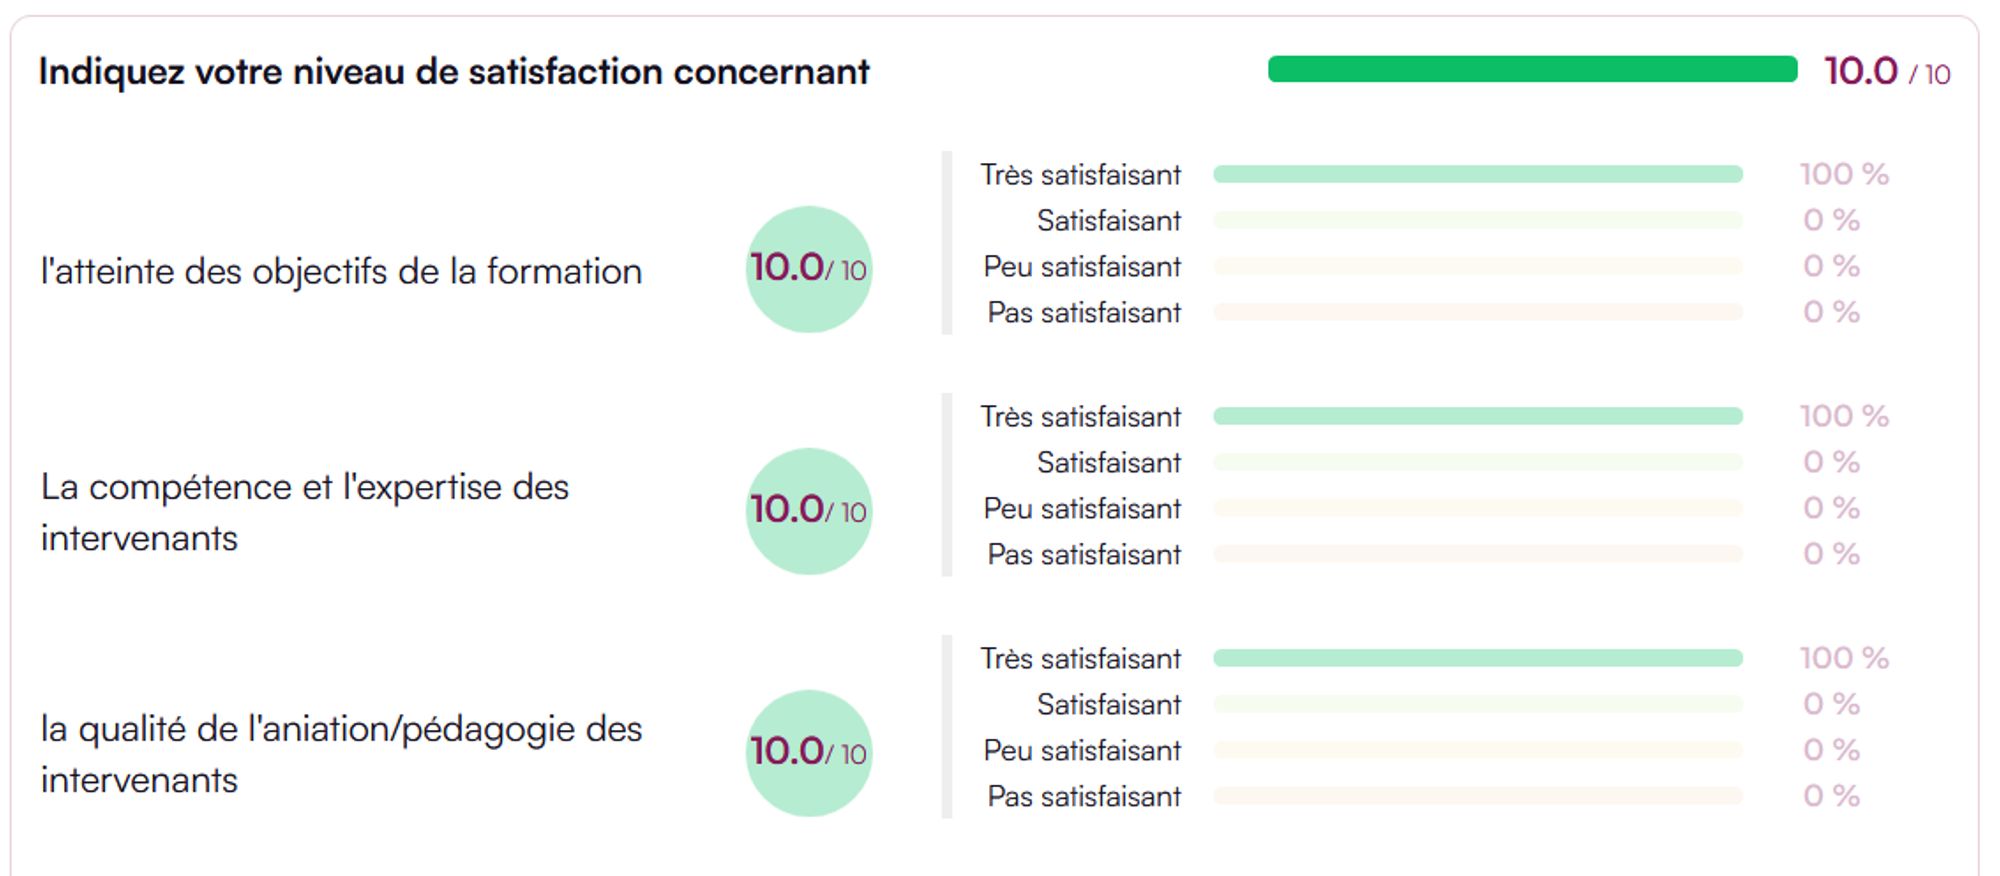Select the 'La compétence et l'expertise des intervenants' label
Viewport: 2000px width, 876px height.
305,512
